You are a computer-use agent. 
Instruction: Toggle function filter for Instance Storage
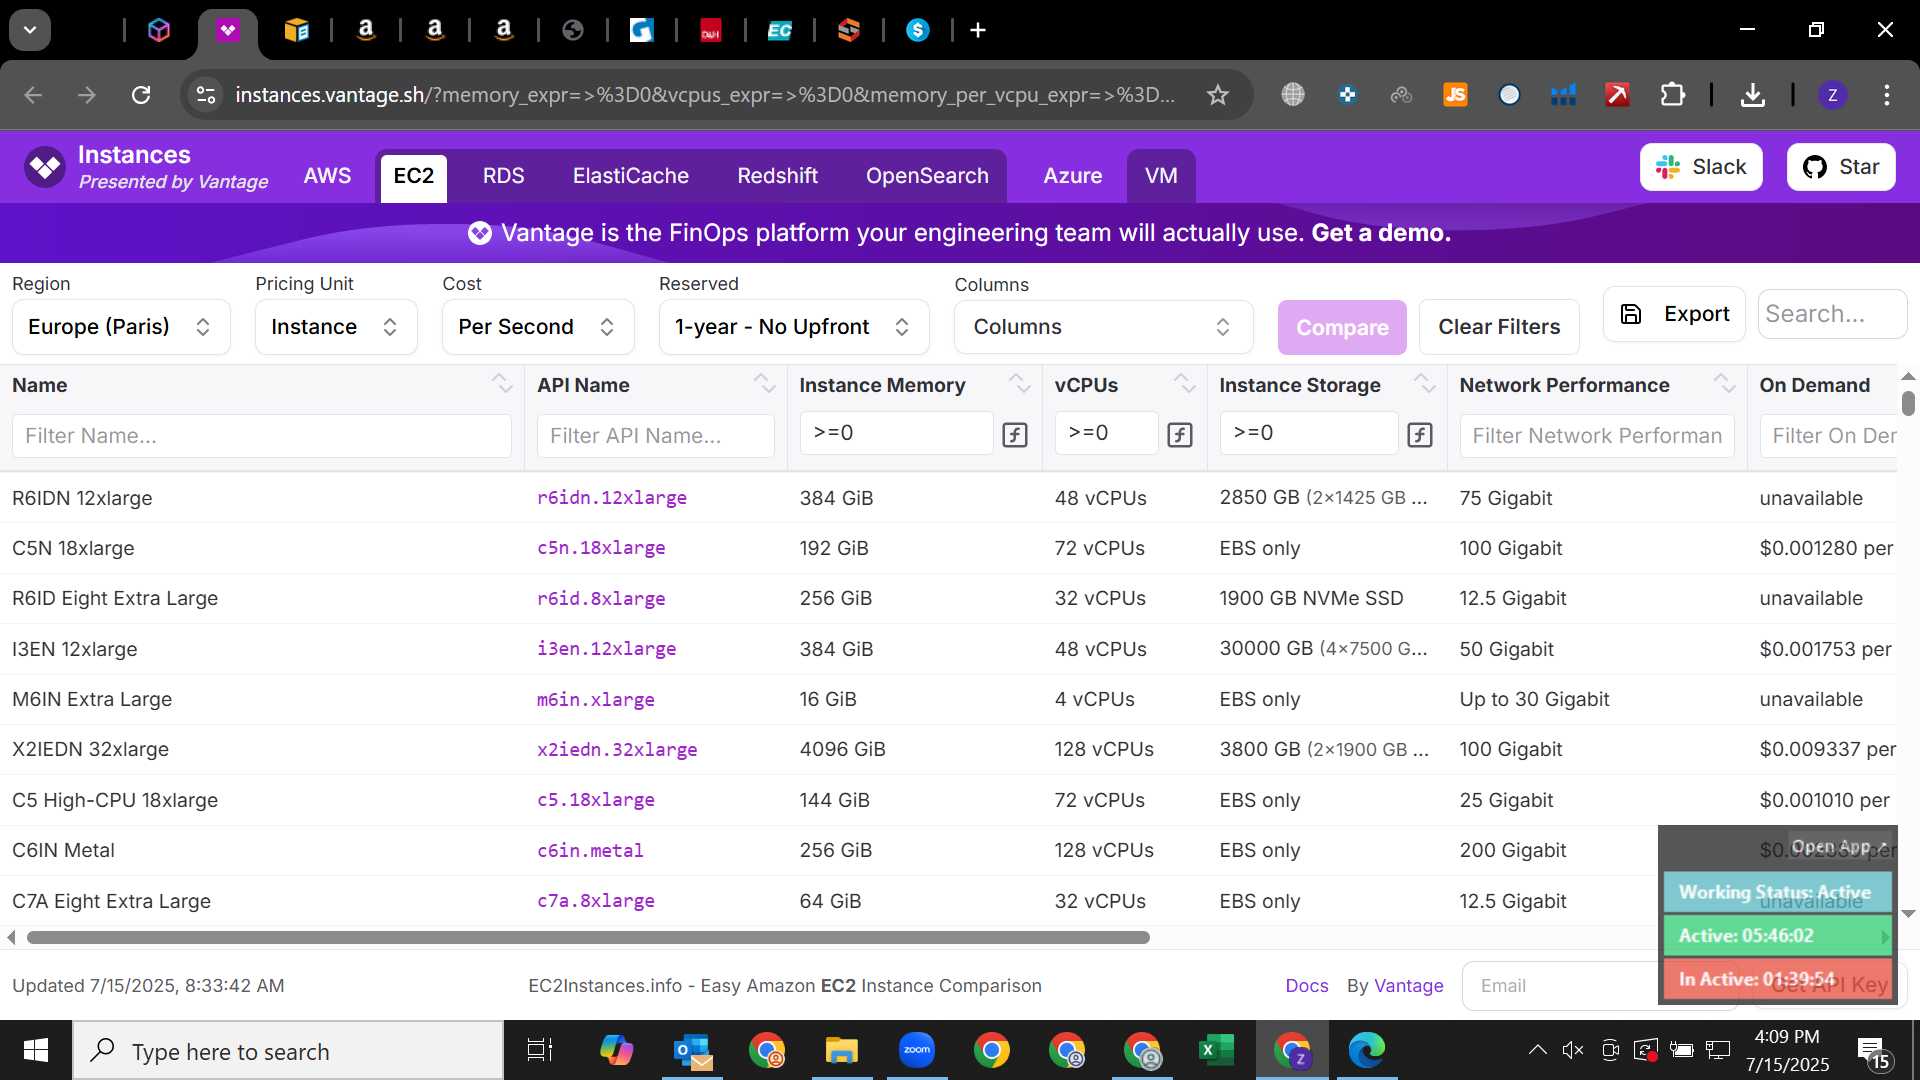(1420, 435)
